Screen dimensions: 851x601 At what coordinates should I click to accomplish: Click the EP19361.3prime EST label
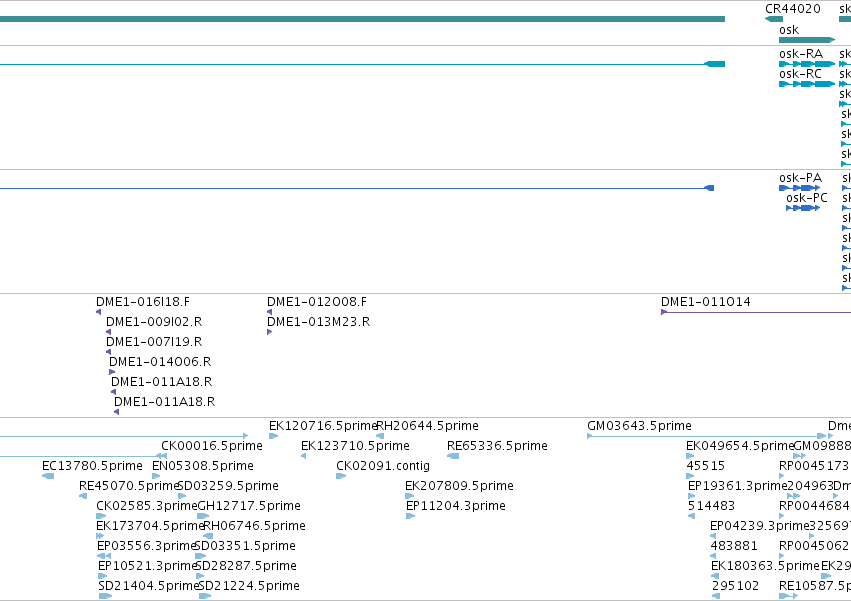click(x=738, y=486)
